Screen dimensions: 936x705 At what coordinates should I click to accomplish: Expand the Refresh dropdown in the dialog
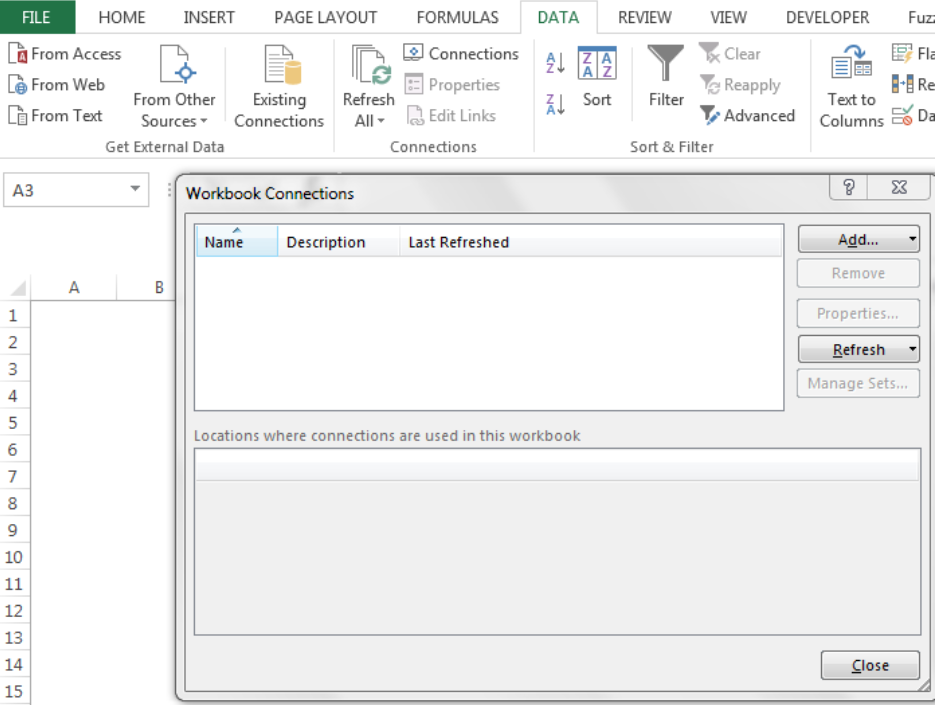[x=911, y=348]
